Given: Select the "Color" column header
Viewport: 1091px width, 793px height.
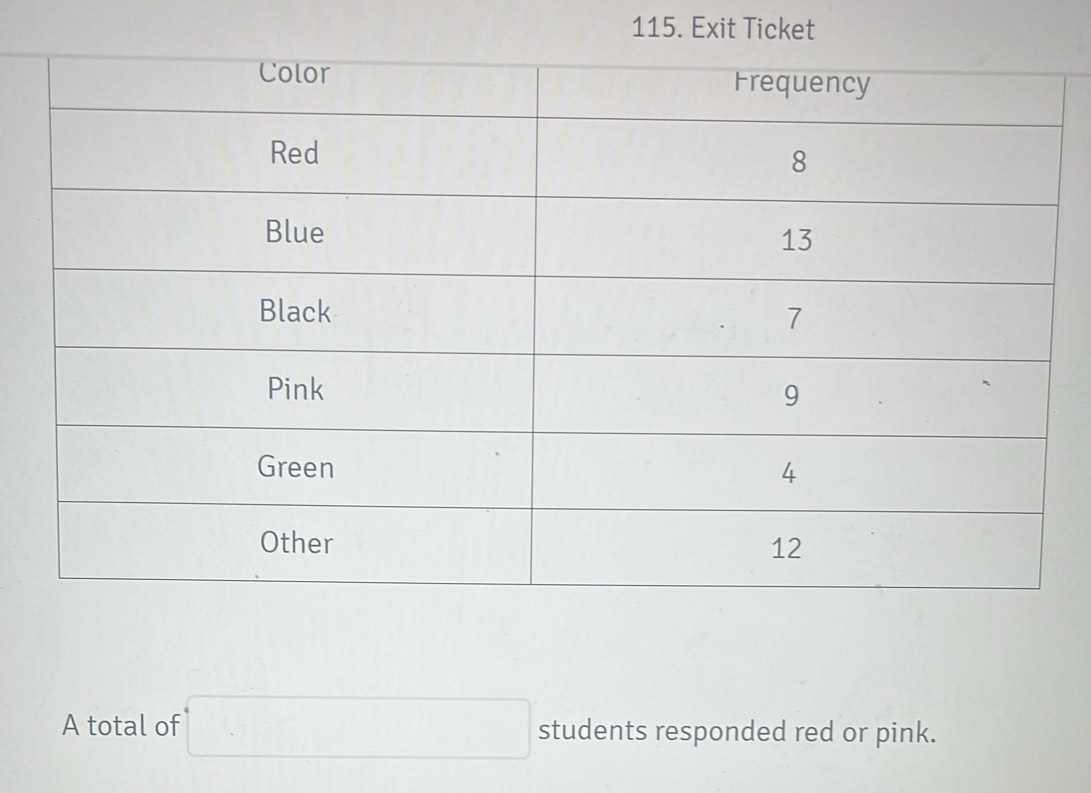Looking at the screenshot, I should coord(294,73).
